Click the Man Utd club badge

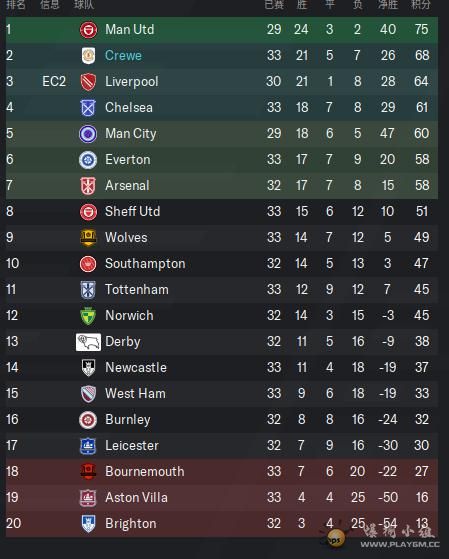88,30
